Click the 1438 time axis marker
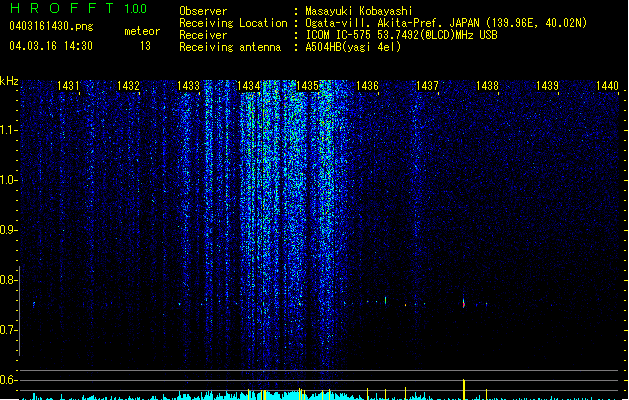Screen dimensions: 629x400 click(x=487, y=86)
